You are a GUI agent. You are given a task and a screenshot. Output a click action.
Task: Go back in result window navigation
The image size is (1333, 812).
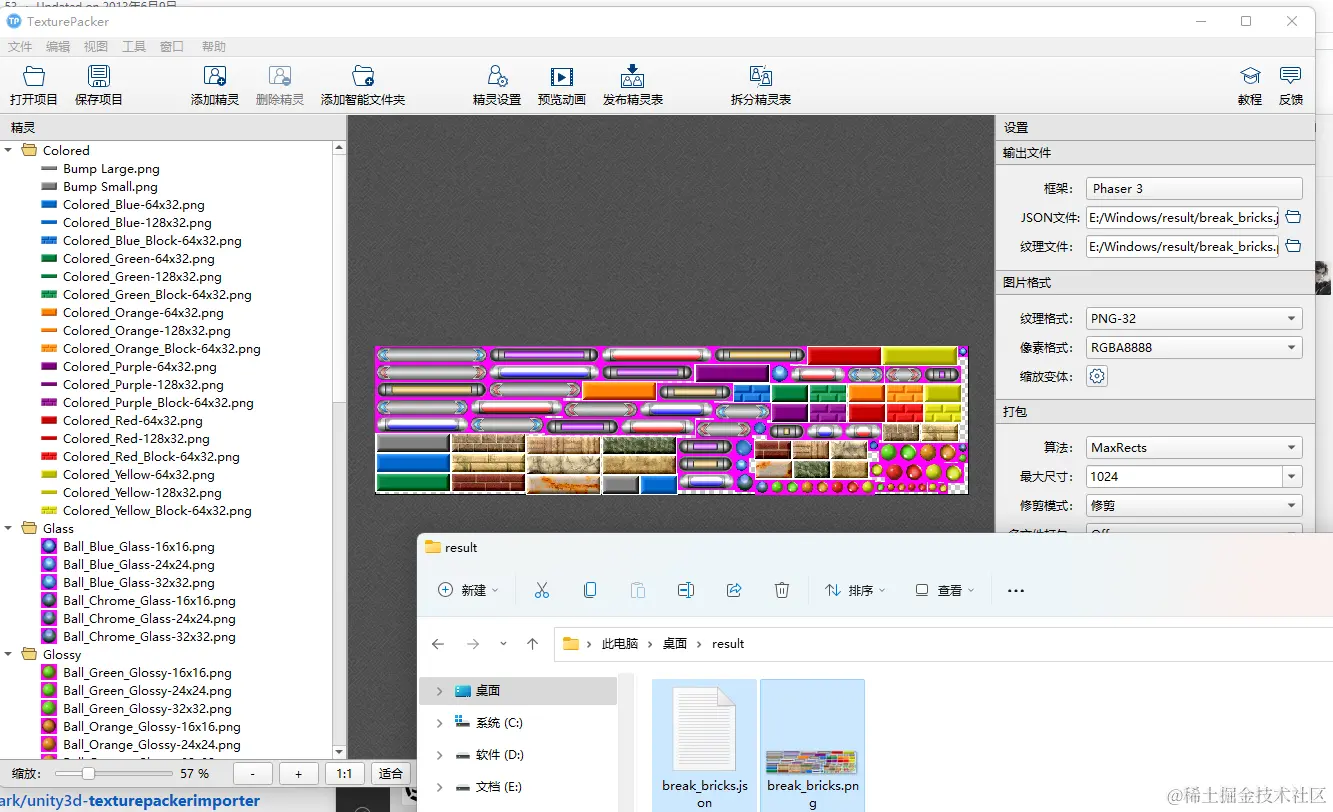438,644
